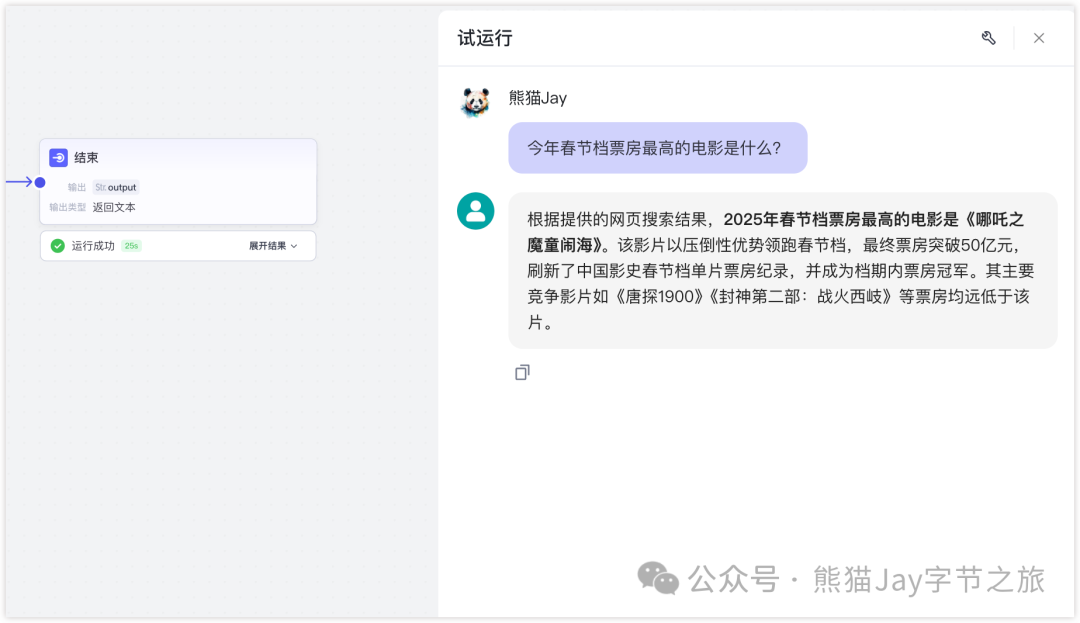Select the 结束 node icon

coord(59,158)
